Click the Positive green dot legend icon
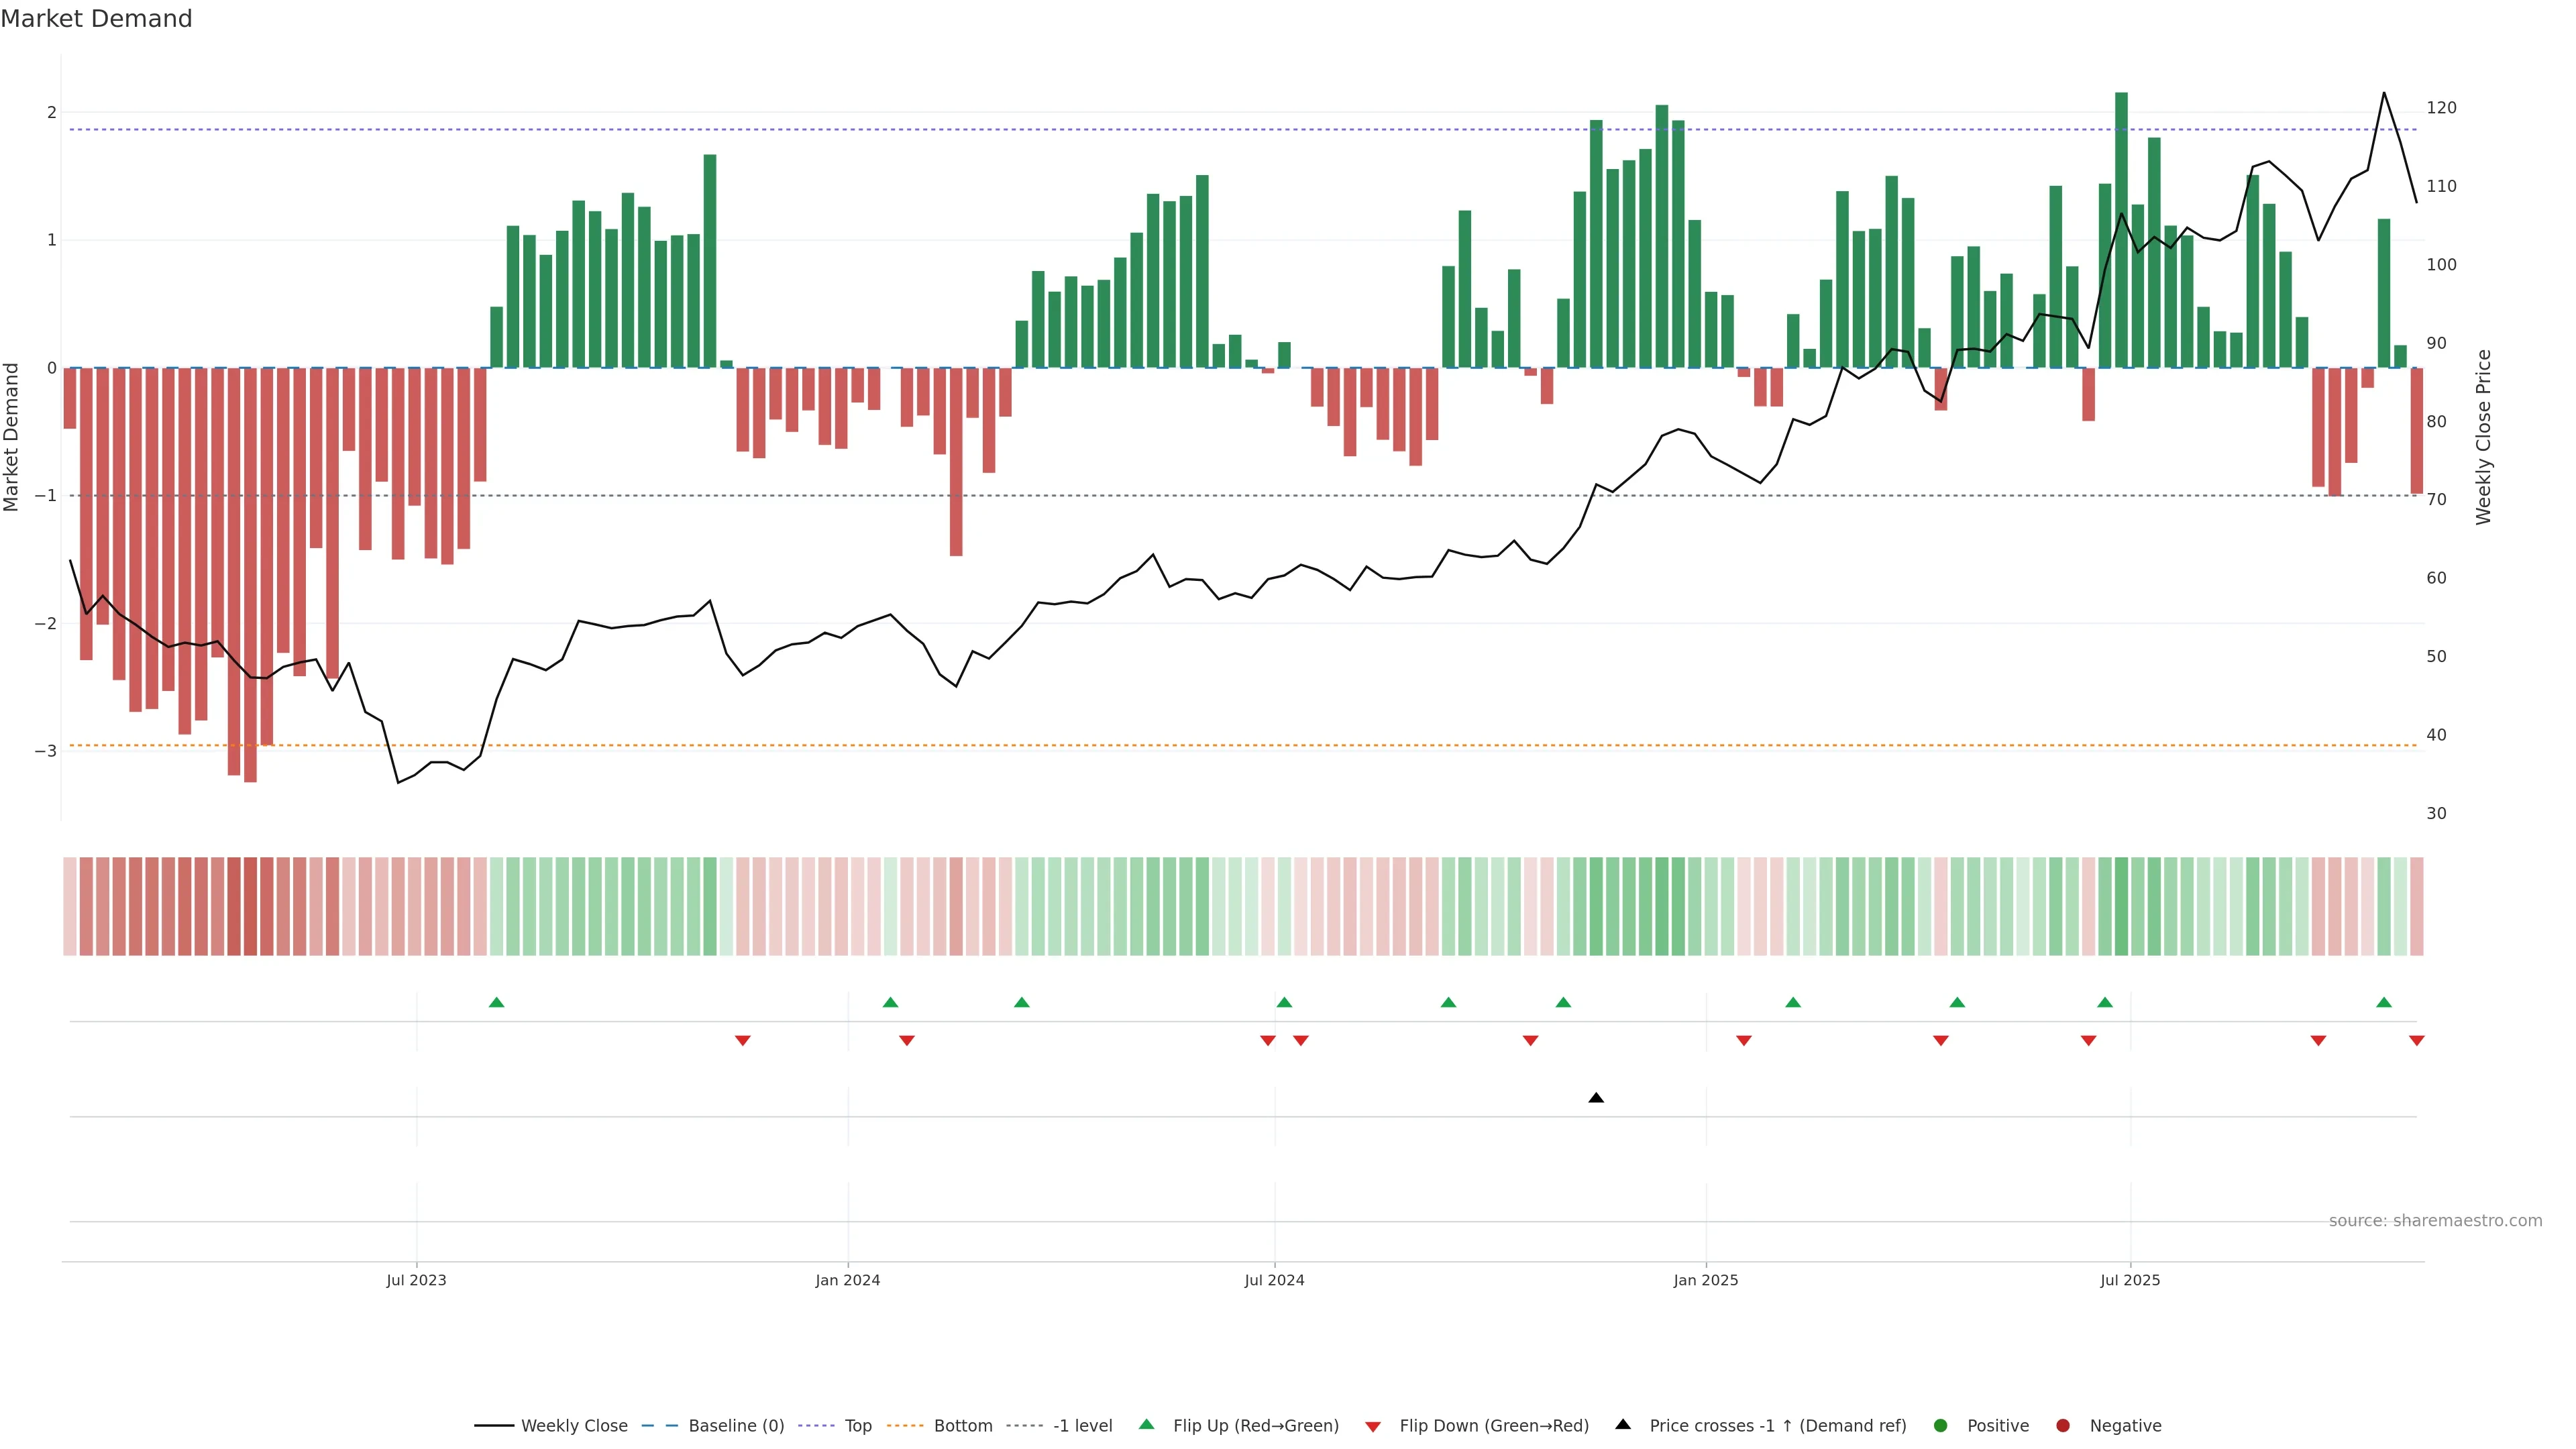 tap(1941, 1425)
